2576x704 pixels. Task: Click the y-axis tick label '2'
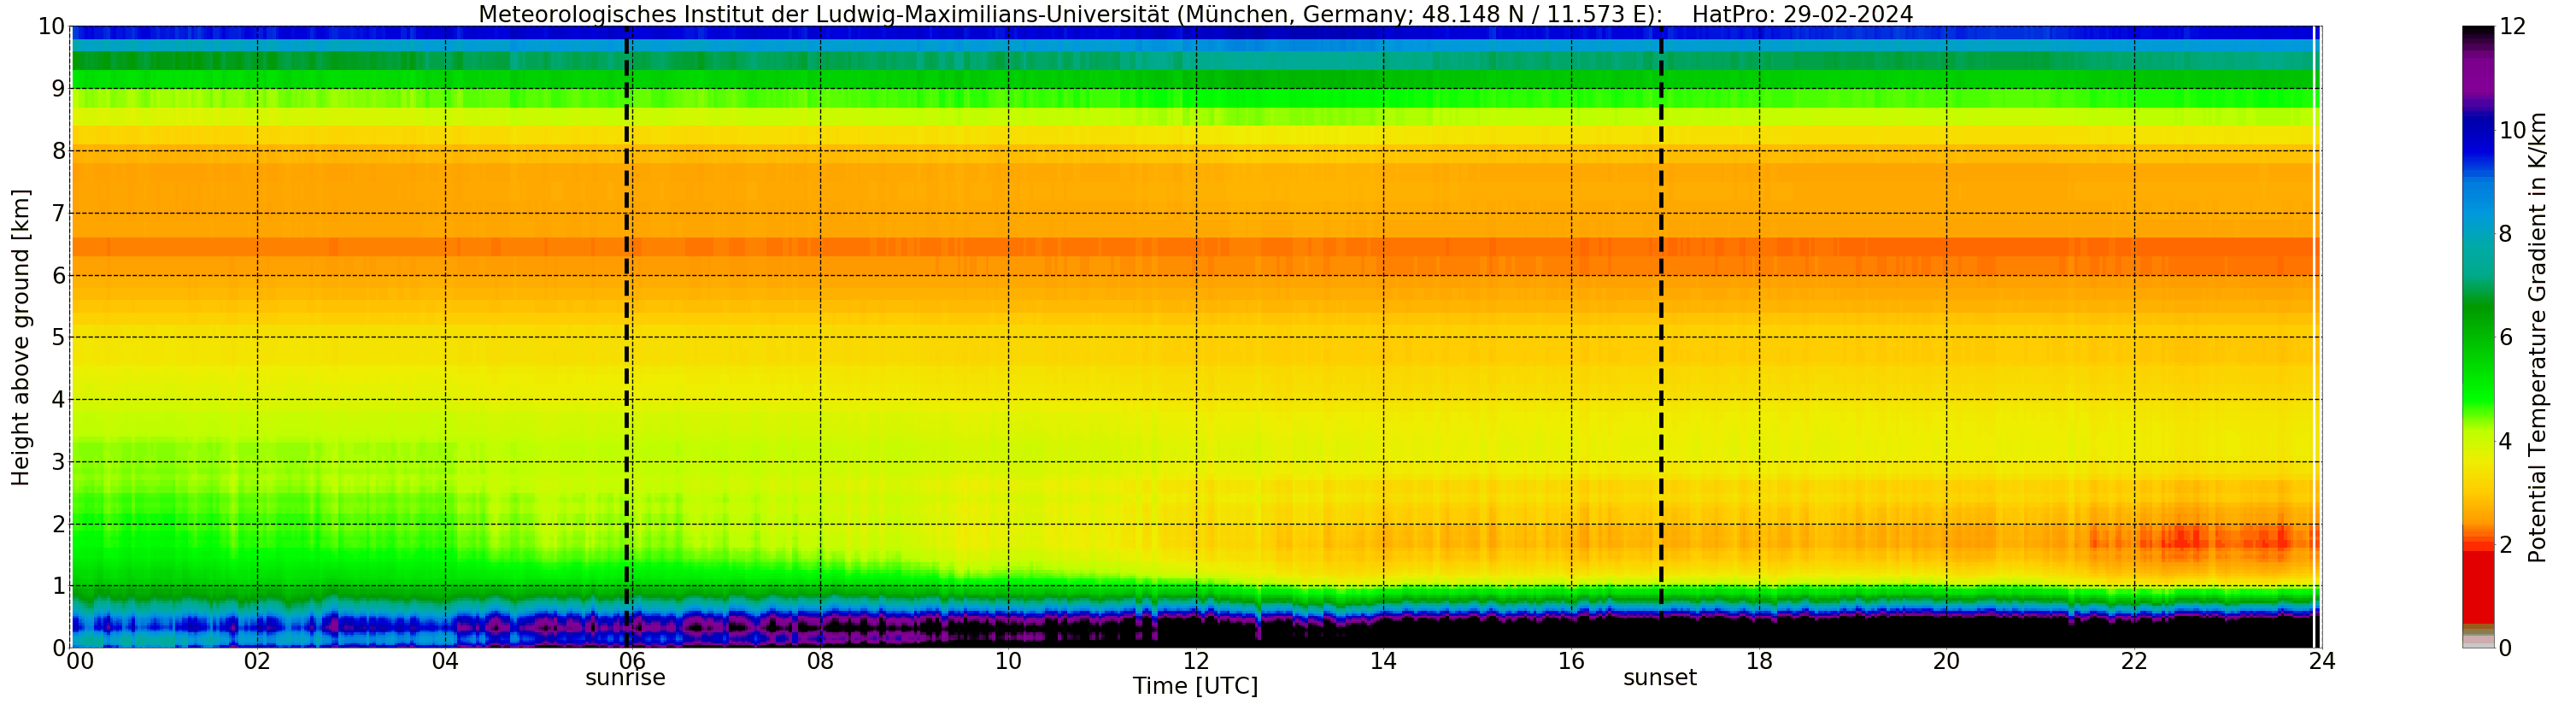58,524
